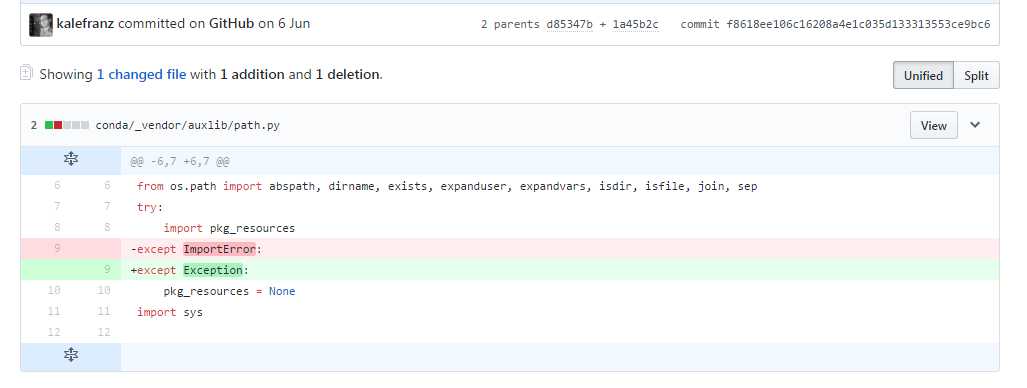Switch to Unified diff view
The width and height of the screenshot is (1027, 388).
coord(923,75)
